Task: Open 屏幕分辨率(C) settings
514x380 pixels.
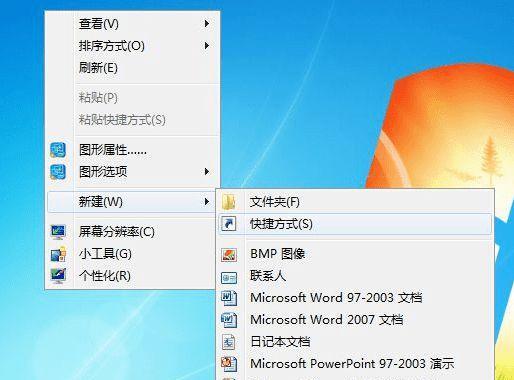Action: [133, 232]
